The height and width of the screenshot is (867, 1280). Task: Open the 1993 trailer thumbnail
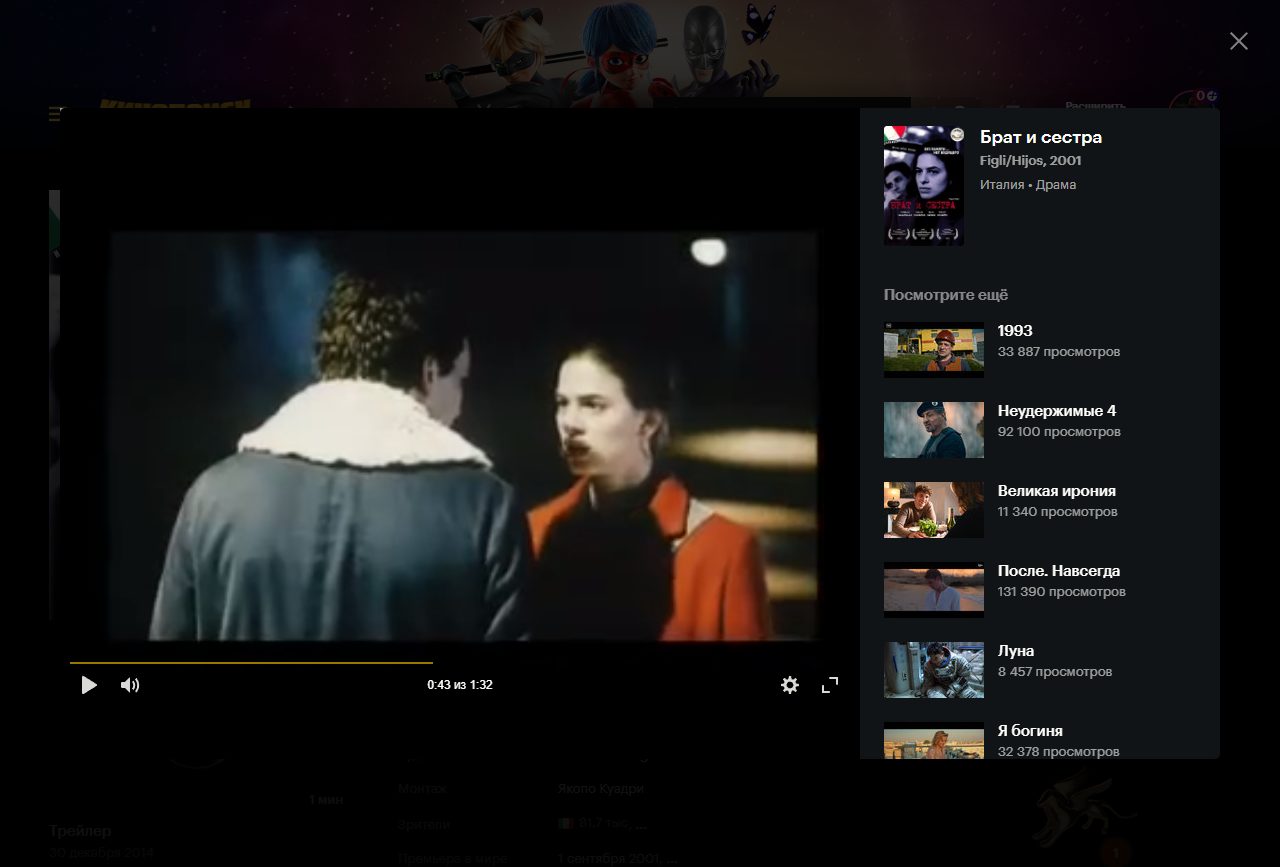point(934,350)
